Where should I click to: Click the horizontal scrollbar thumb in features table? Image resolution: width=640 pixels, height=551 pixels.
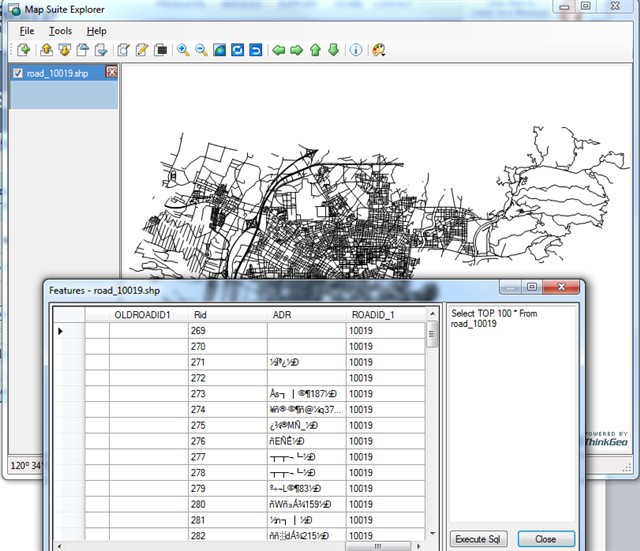pos(378,546)
